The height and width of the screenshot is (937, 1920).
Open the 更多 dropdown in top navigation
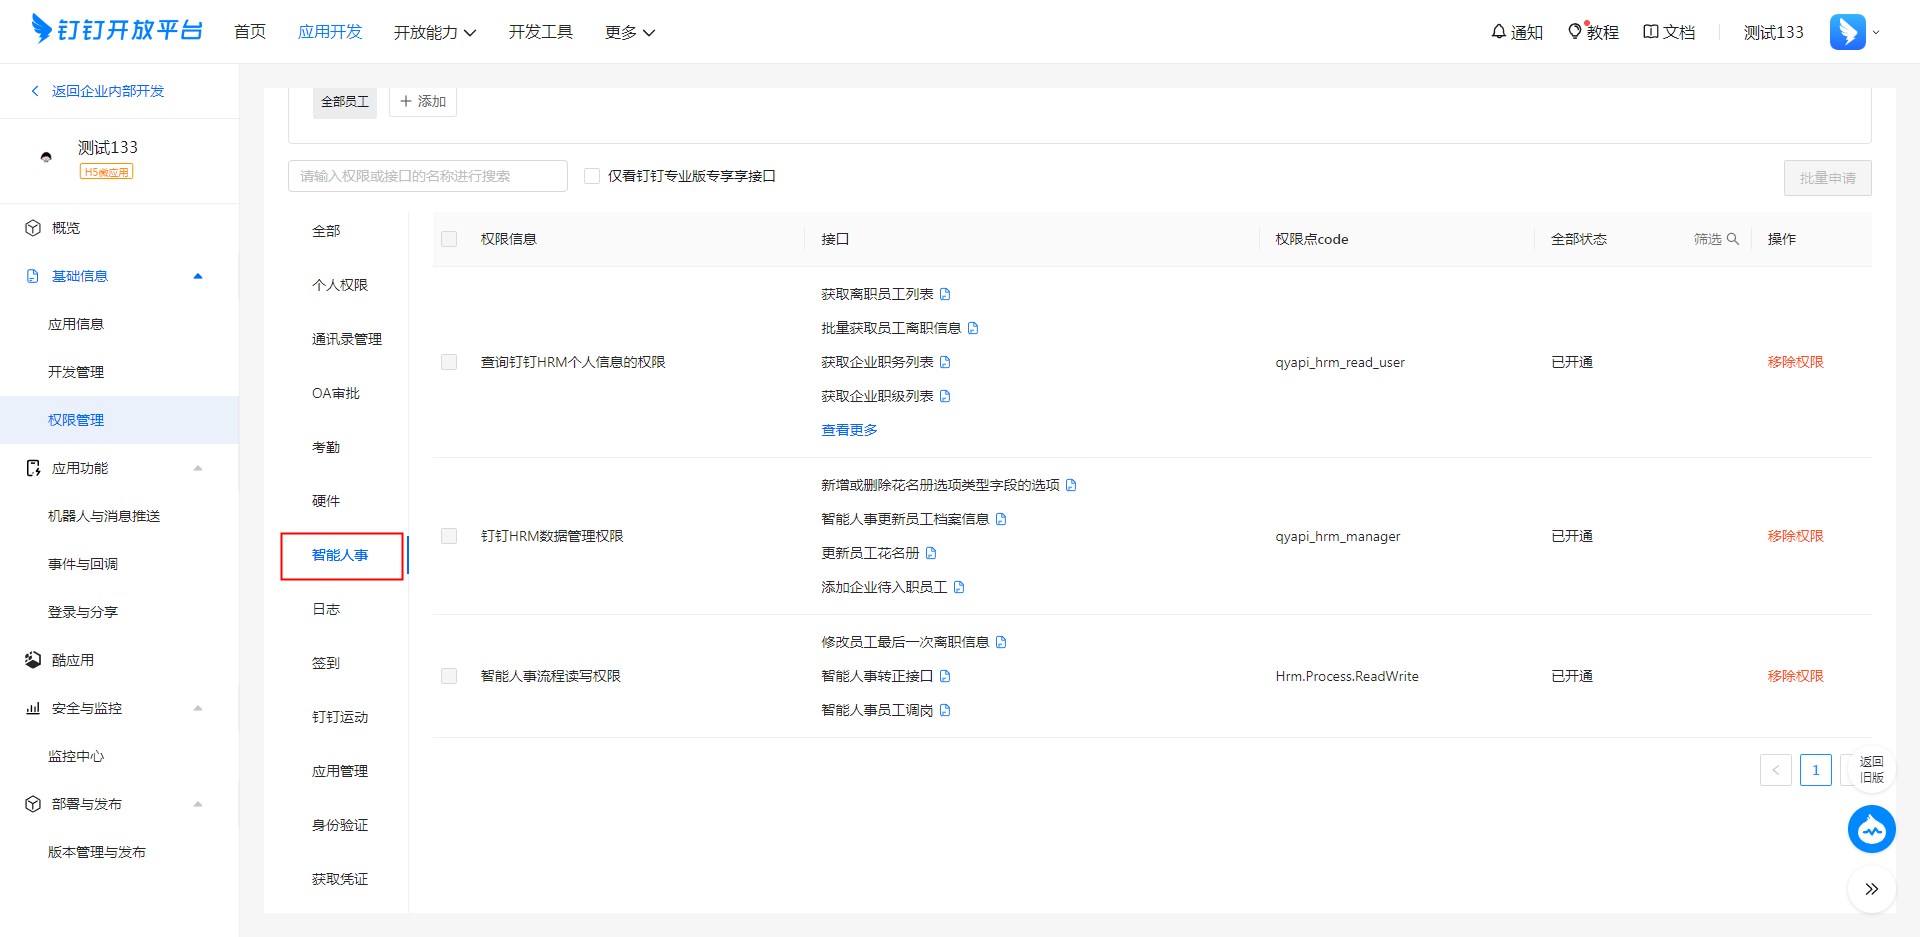click(x=629, y=32)
